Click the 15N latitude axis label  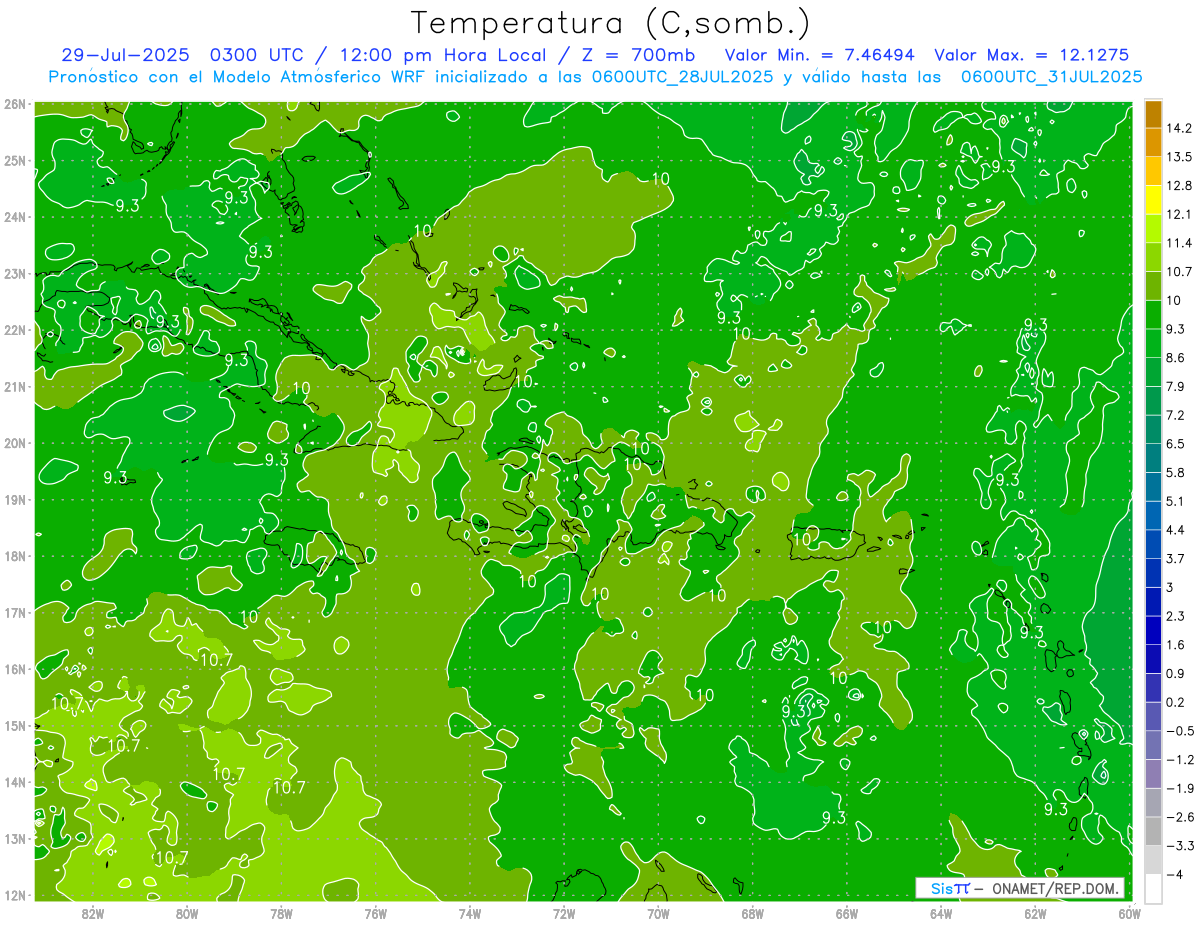(14, 725)
